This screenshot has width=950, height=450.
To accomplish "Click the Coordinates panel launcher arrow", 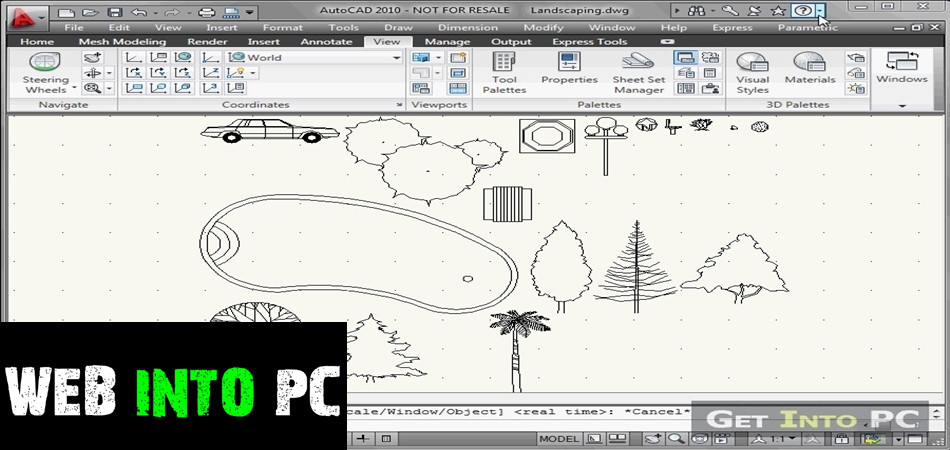I will [x=399, y=105].
